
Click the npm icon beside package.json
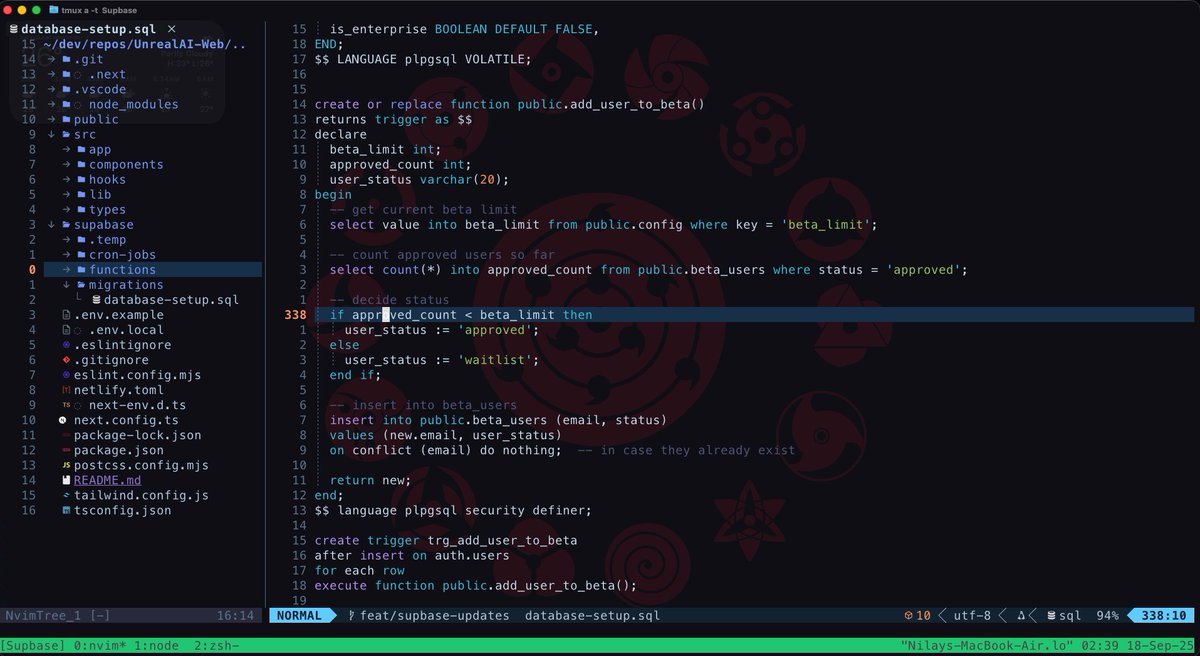pyautogui.click(x=66, y=450)
